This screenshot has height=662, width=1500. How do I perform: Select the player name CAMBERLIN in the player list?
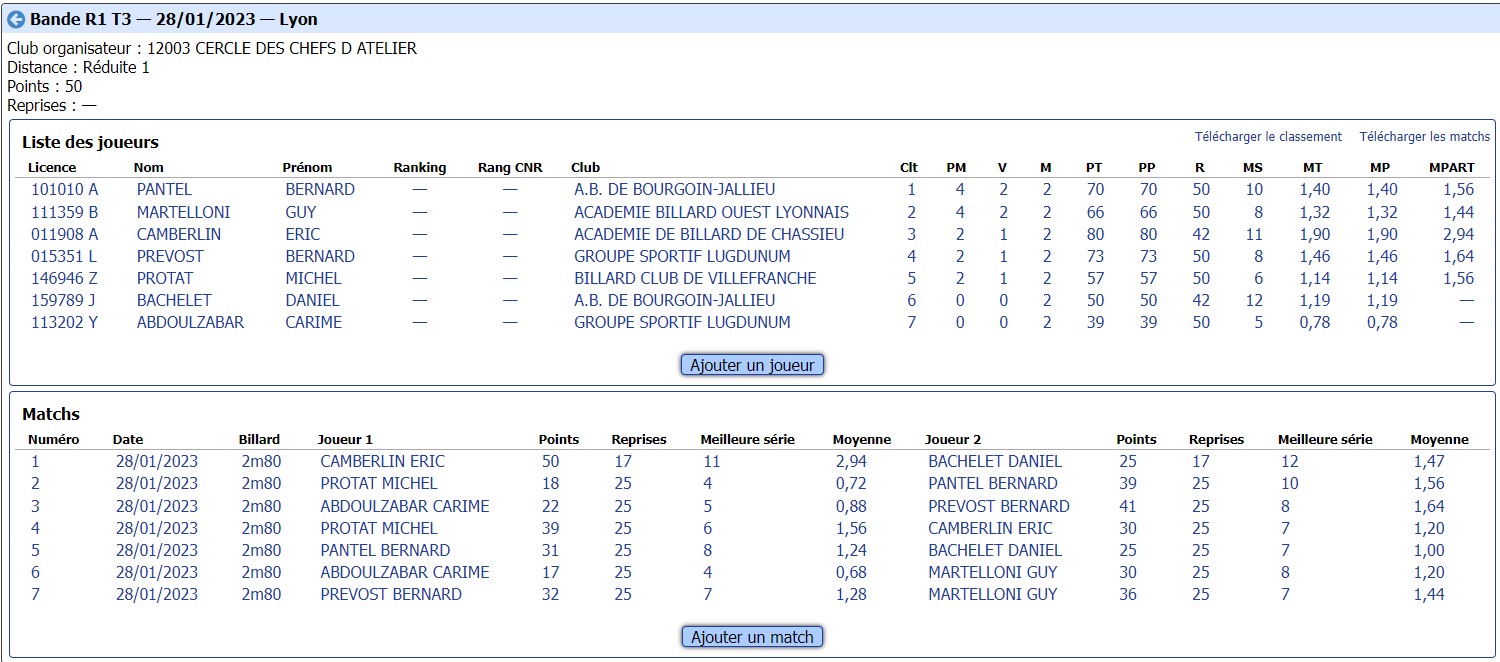pyautogui.click(x=179, y=234)
